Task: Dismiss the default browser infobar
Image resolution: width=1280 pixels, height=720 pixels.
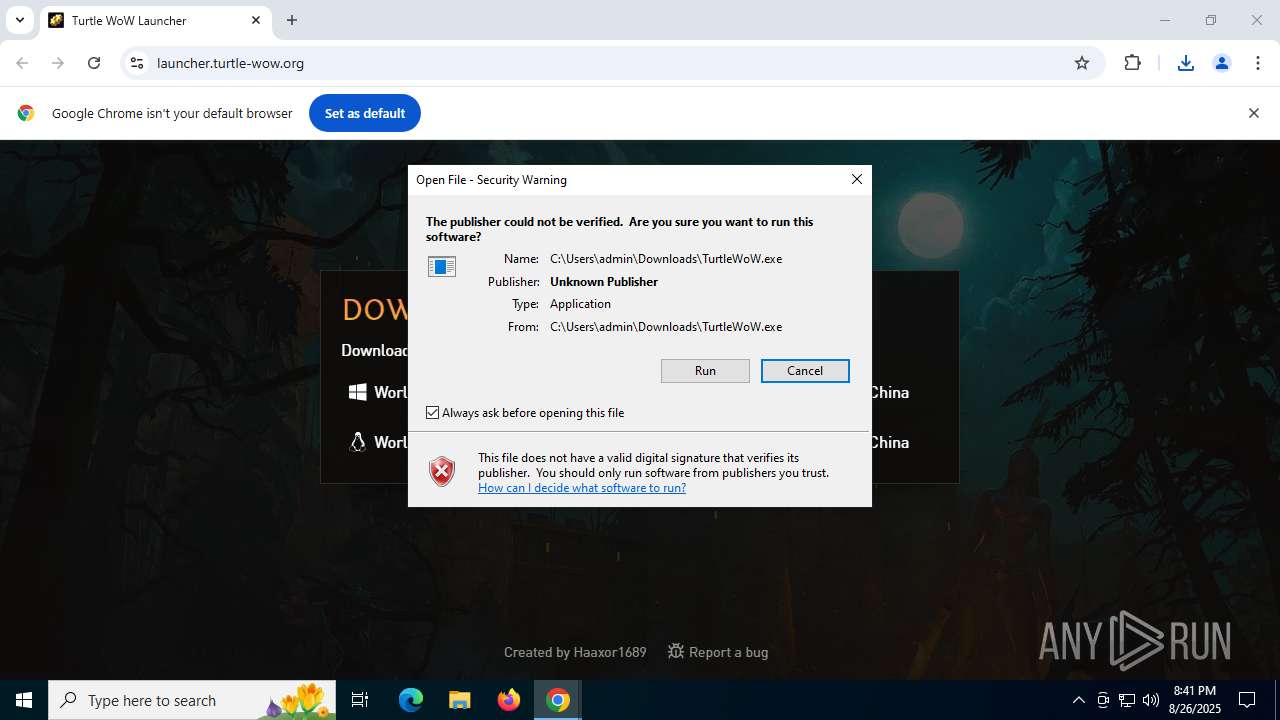Action: 1253,113
